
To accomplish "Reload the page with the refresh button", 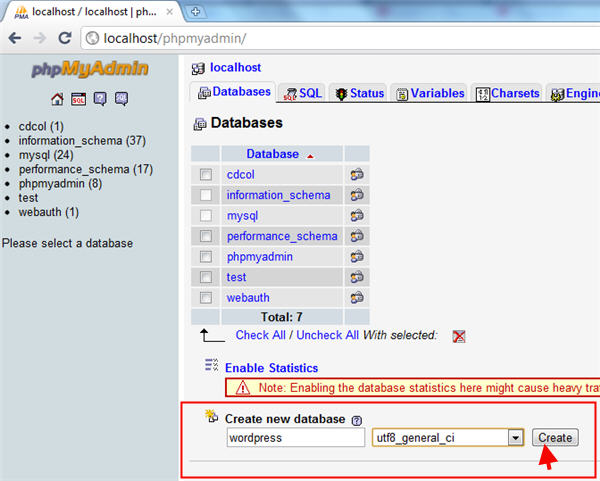I will click(65, 38).
